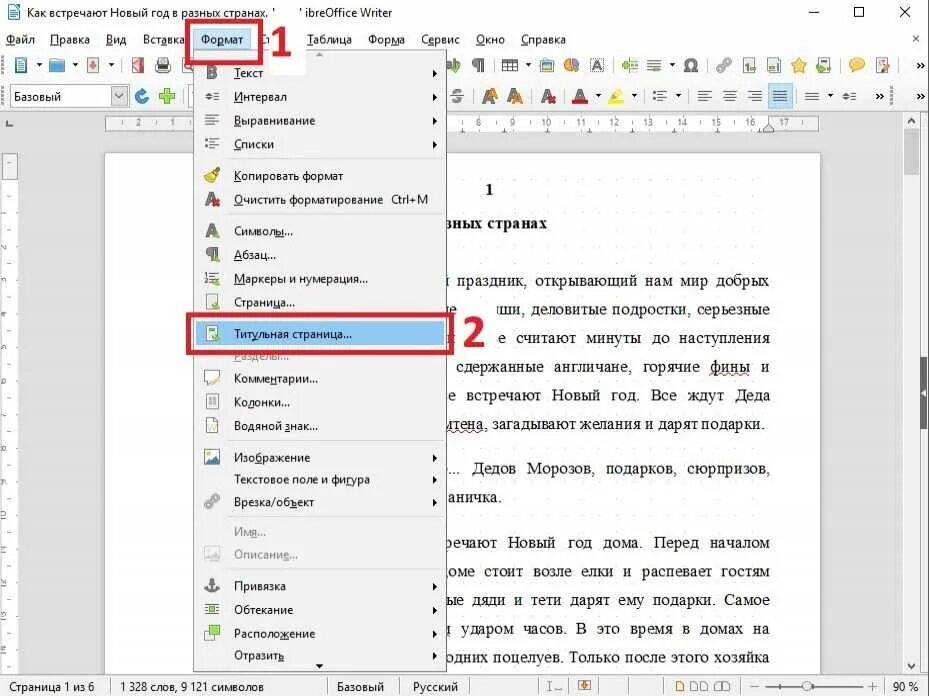Apply the yellow highlighting color
Viewport: 929px width, 696px height.
[616, 96]
